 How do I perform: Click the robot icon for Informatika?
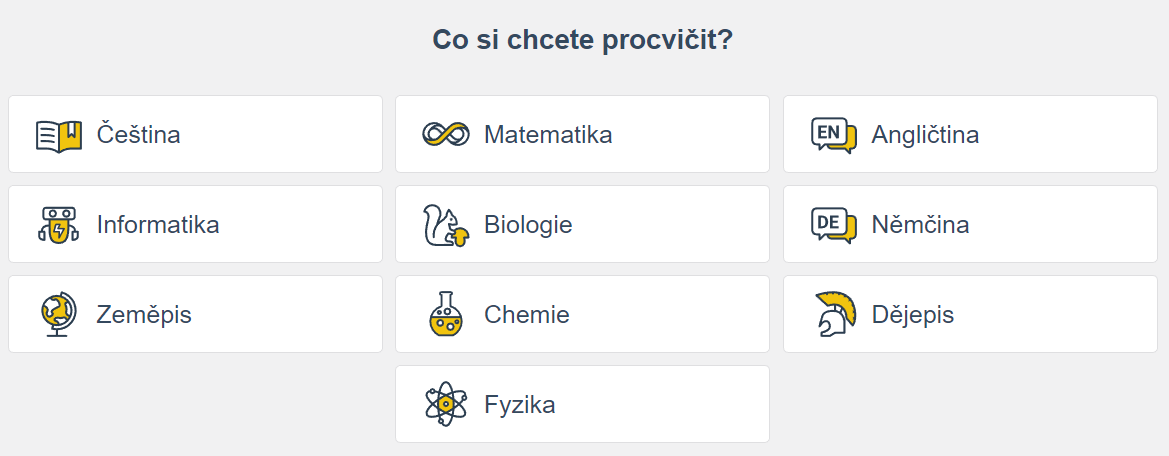tap(58, 225)
